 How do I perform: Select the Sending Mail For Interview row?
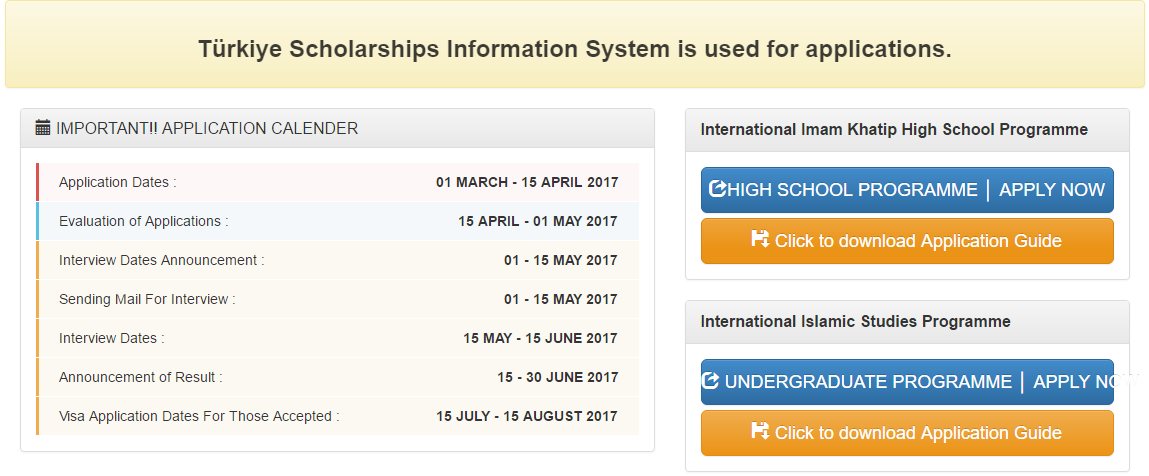click(x=337, y=299)
